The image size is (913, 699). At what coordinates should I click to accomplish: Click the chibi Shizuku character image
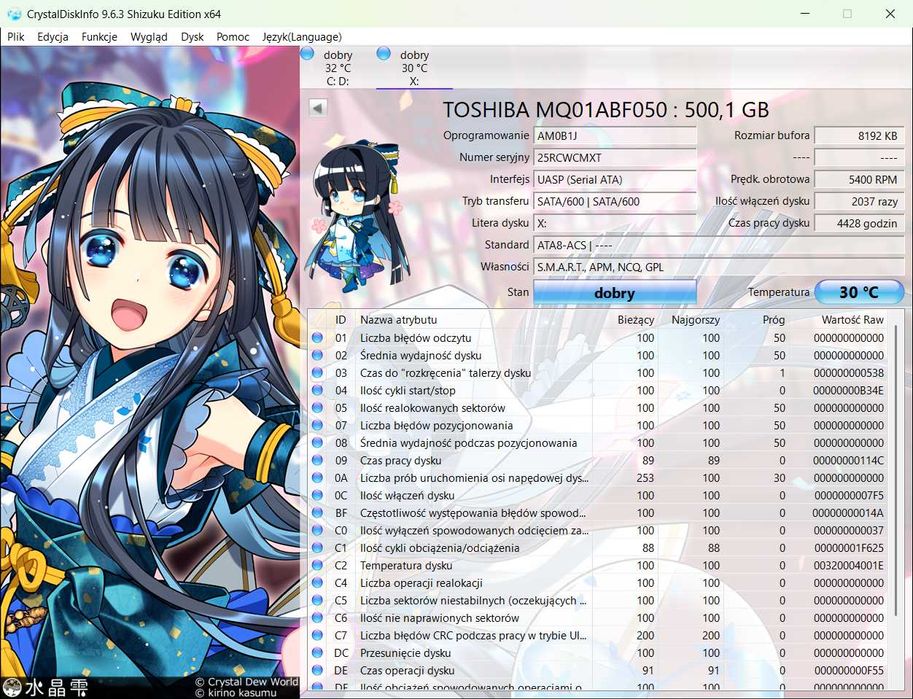(x=358, y=216)
